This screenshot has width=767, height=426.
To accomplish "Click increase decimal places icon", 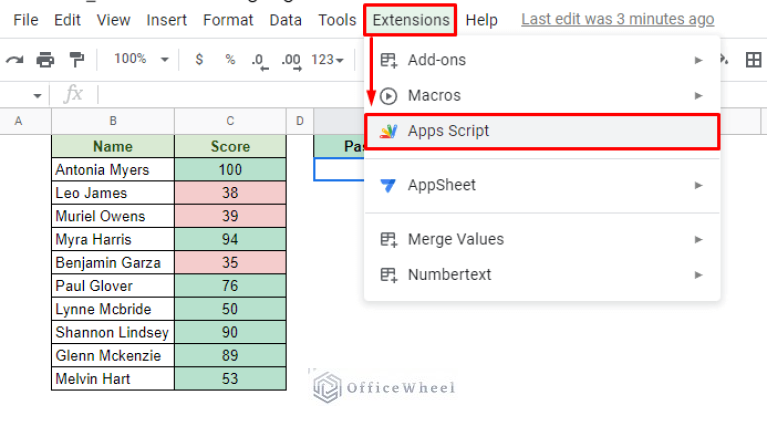I will click(292, 61).
